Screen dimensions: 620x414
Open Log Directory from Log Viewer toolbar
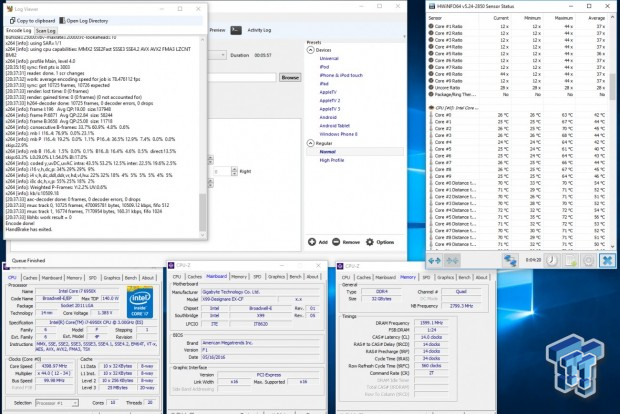pos(84,21)
